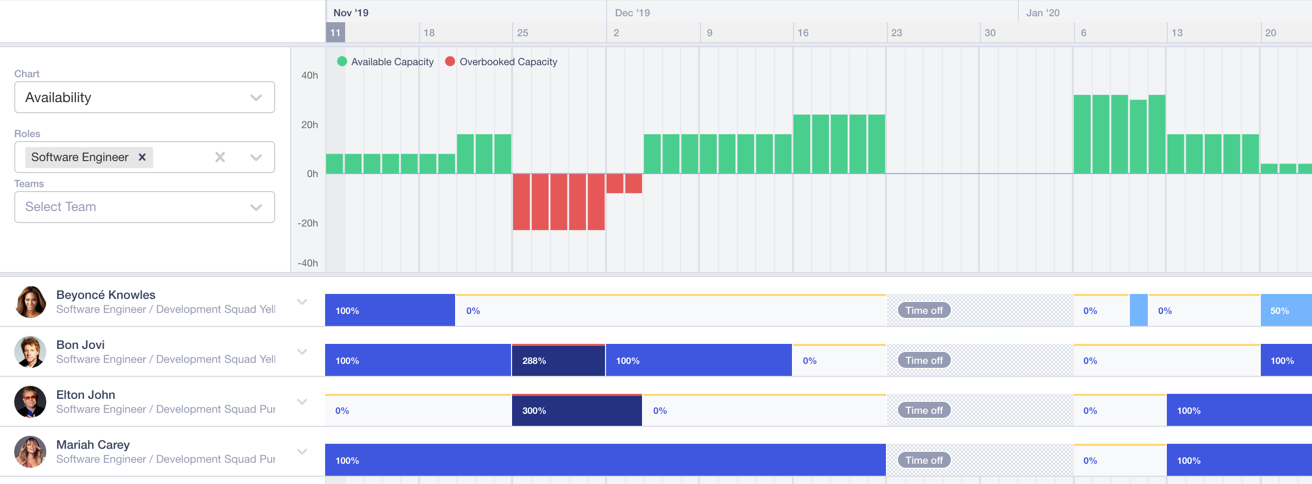Open the Roles dropdown arrow

click(256, 157)
